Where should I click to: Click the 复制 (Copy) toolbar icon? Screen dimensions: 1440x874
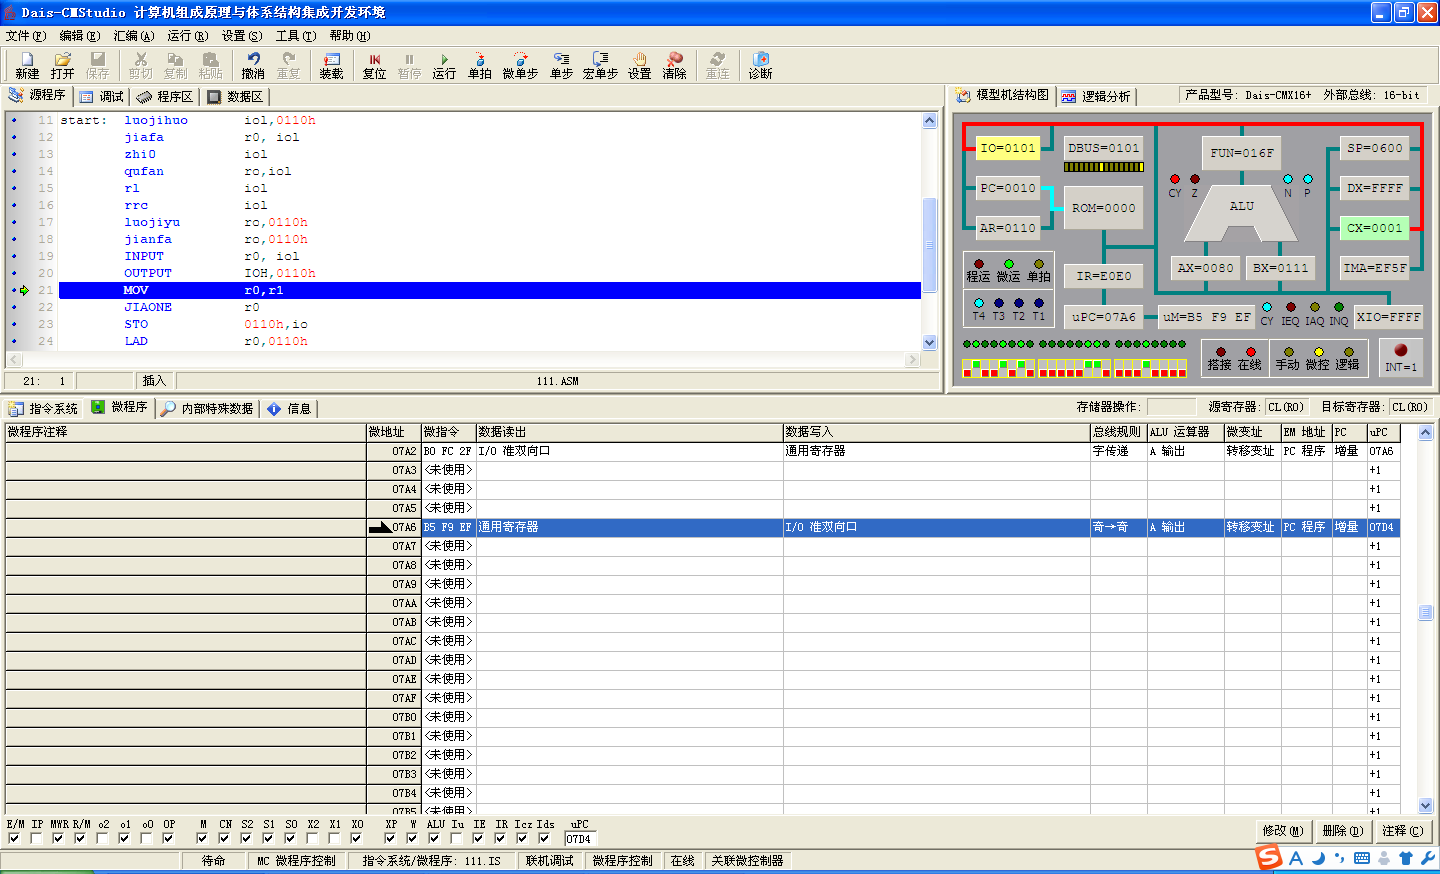pyautogui.click(x=176, y=65)
